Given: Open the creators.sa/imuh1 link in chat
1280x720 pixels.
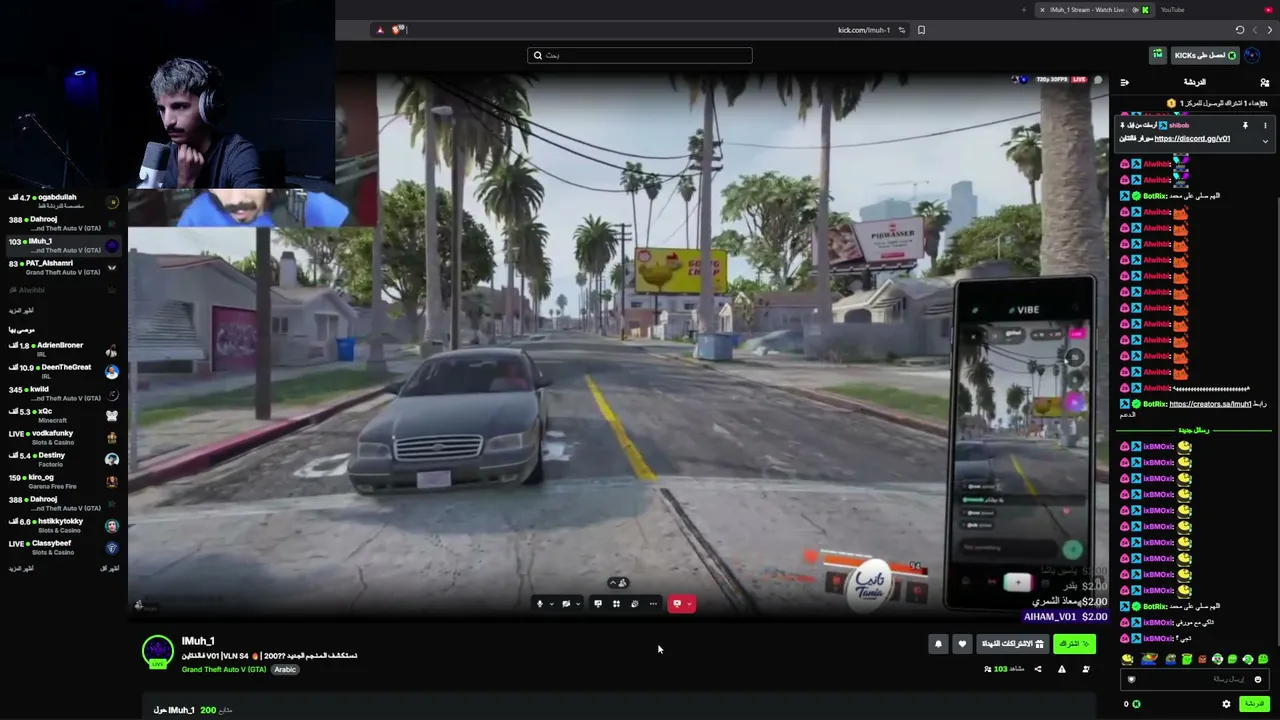Looking at the screenshot, I should (1210, 404).
